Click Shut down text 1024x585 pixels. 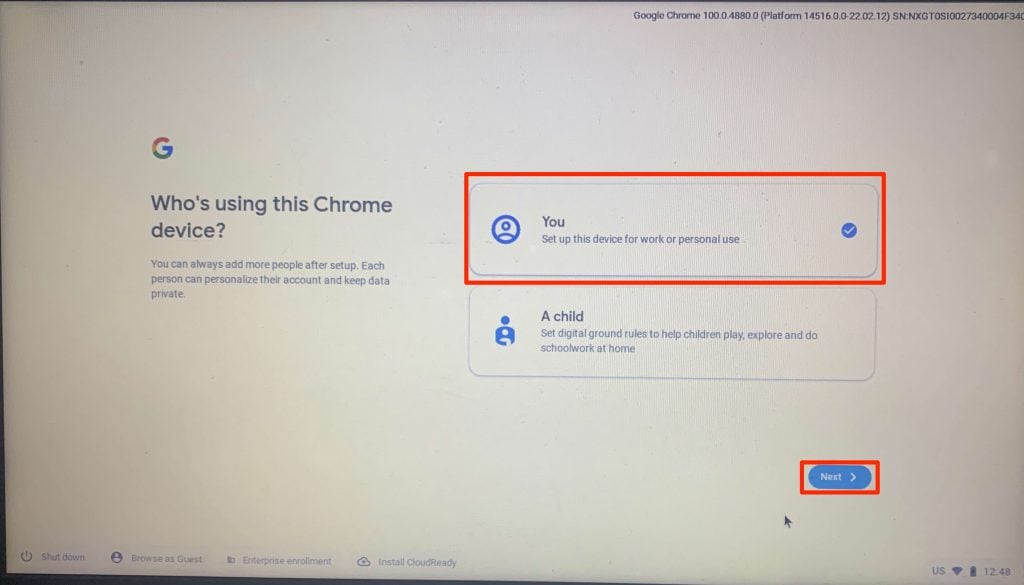click(63, 557)
